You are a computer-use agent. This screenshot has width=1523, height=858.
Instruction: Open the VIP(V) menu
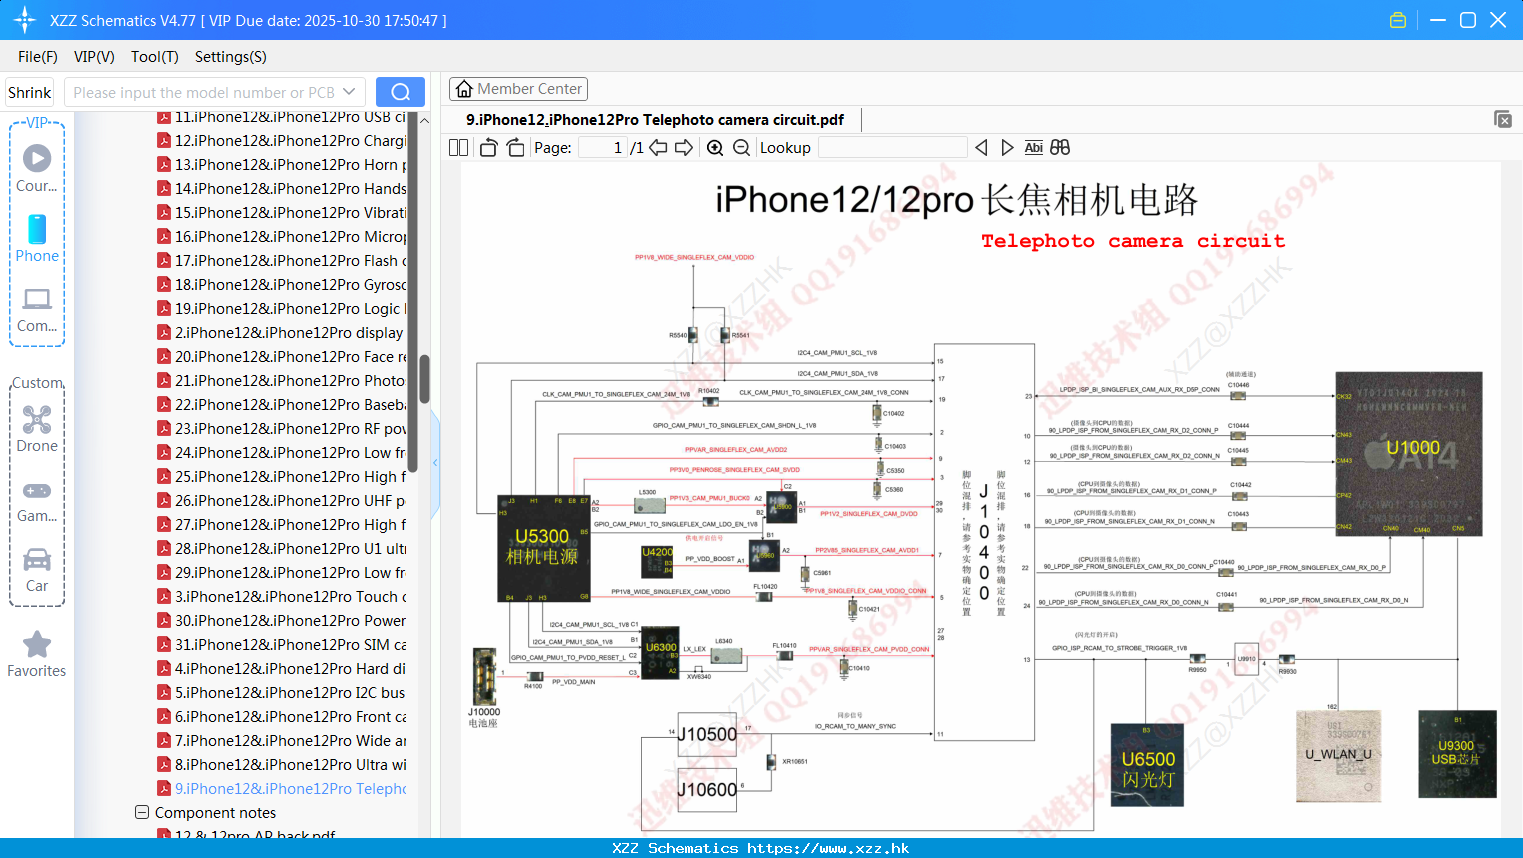94,57
